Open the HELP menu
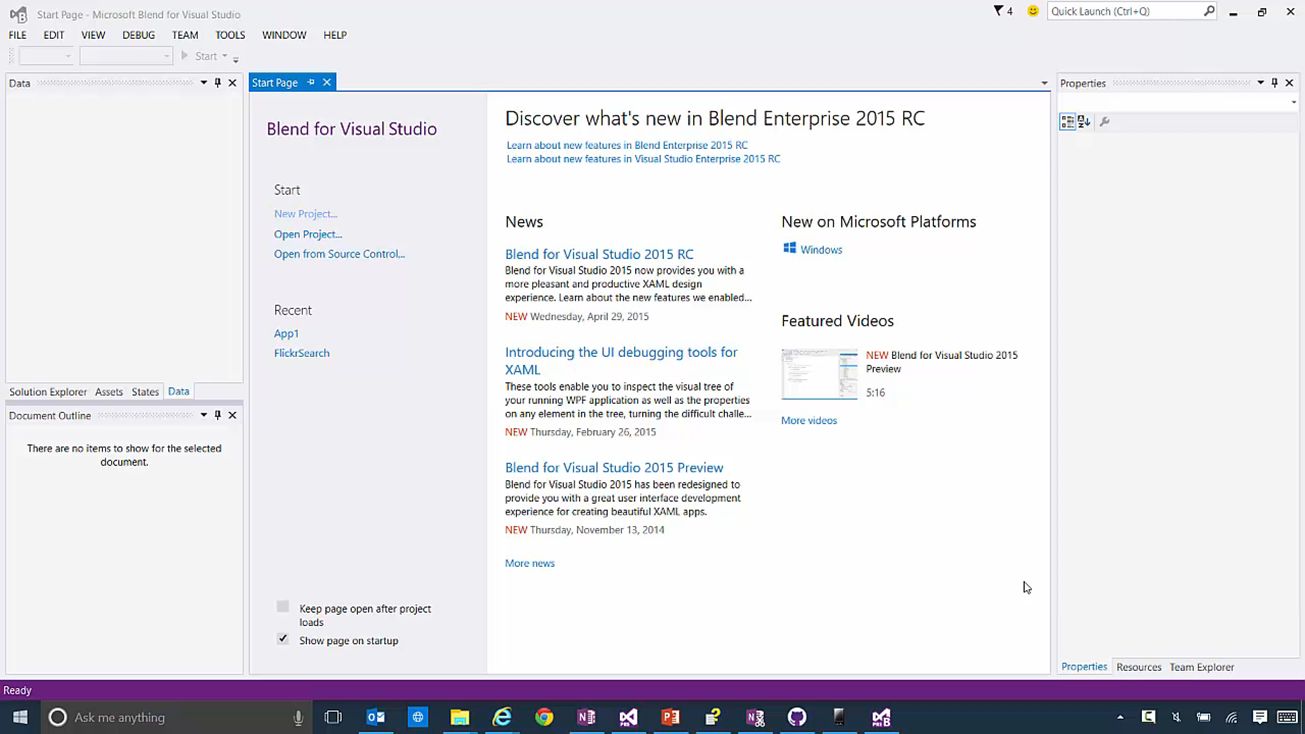 click(335, 35)
